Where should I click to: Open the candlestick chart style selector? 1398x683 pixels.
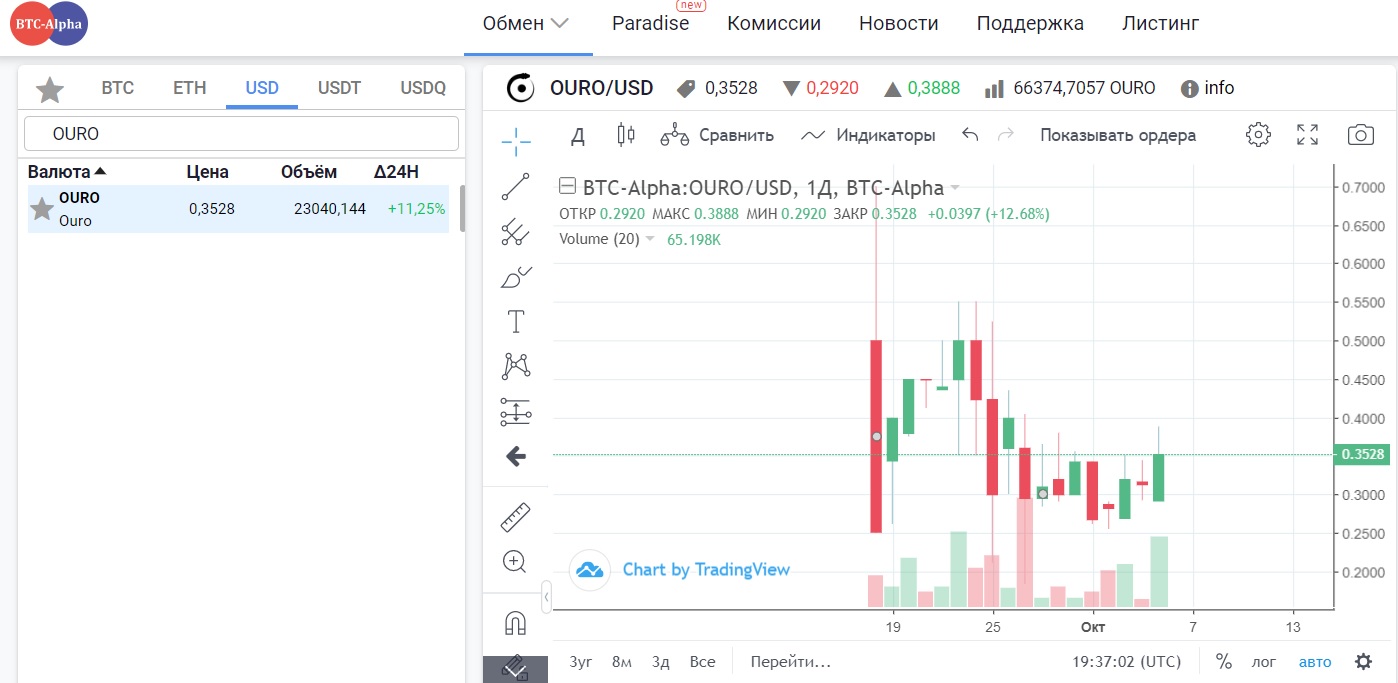626,135
